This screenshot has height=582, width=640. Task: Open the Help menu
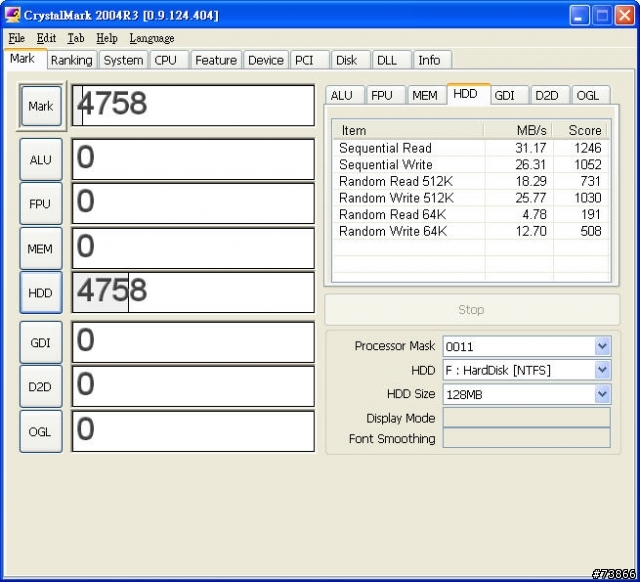(x=107, y=38)
